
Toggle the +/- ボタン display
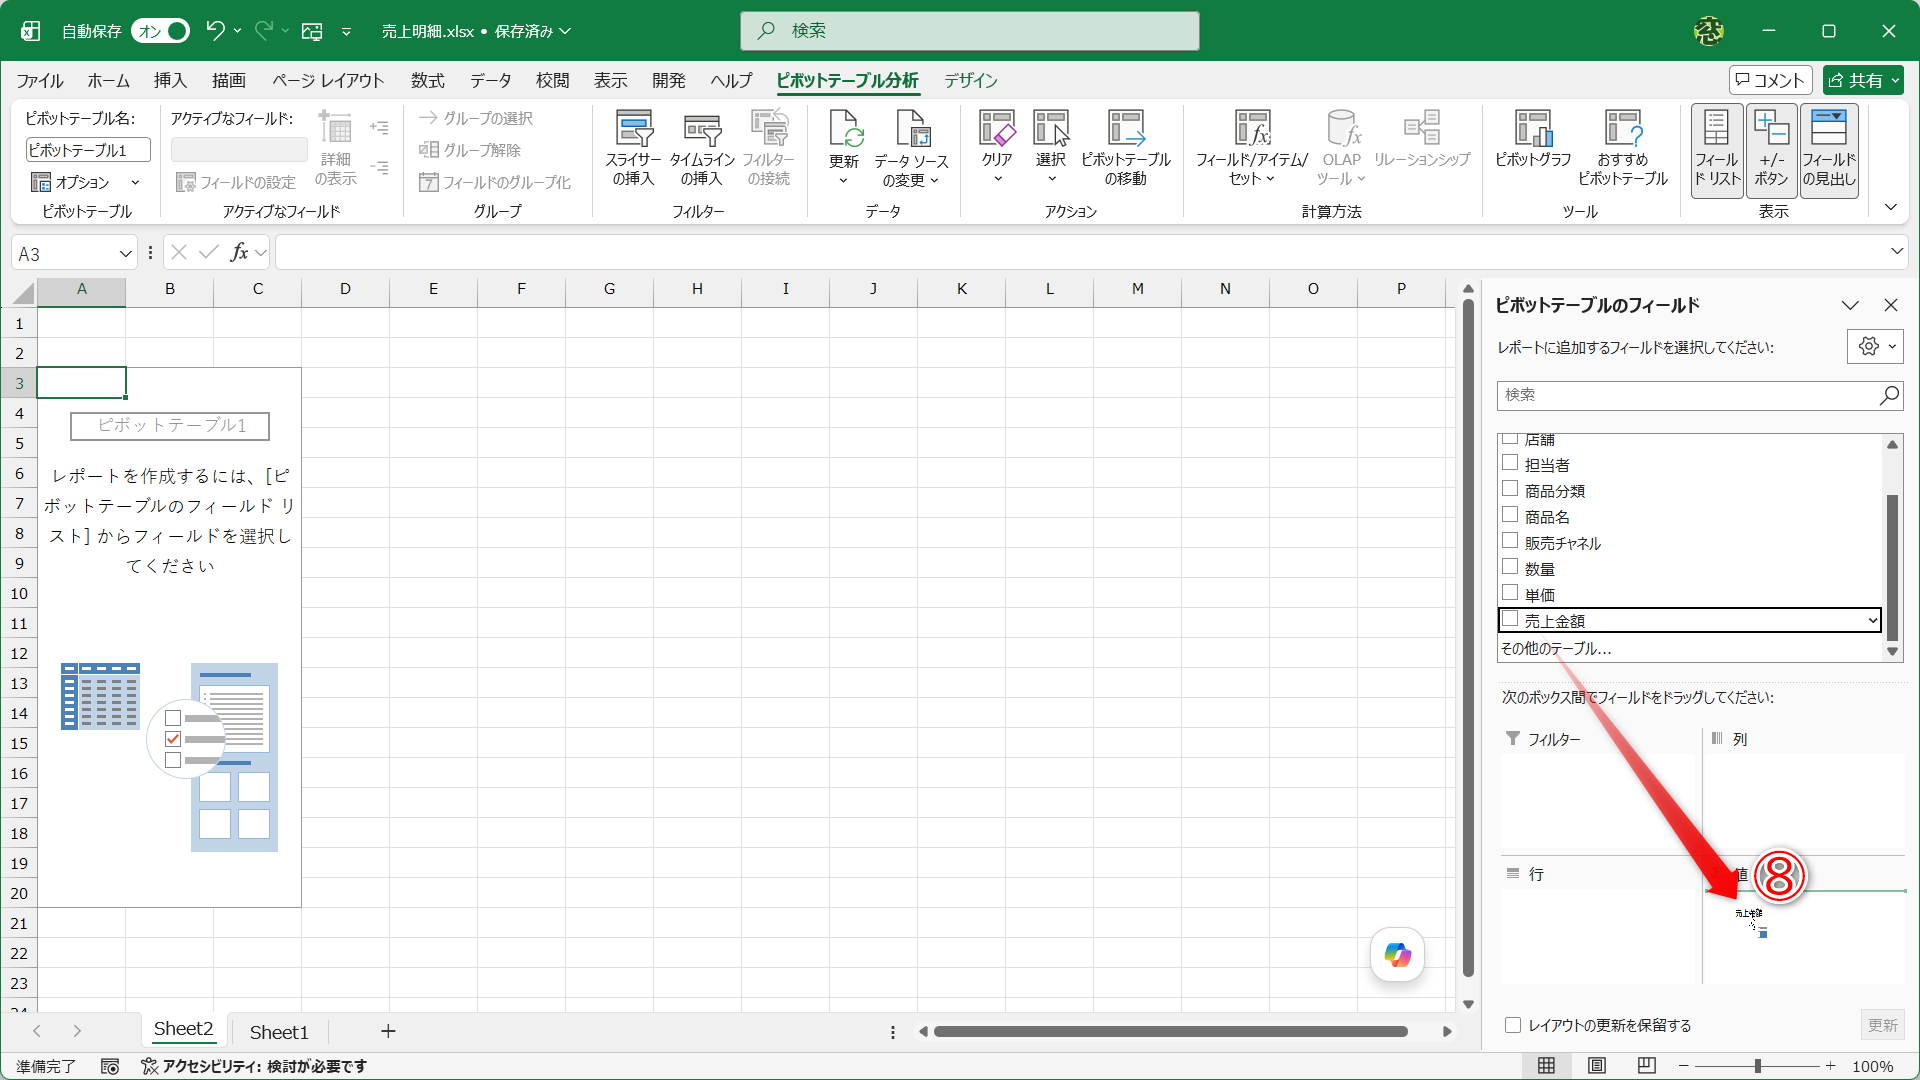click(x=1772, y=150)
